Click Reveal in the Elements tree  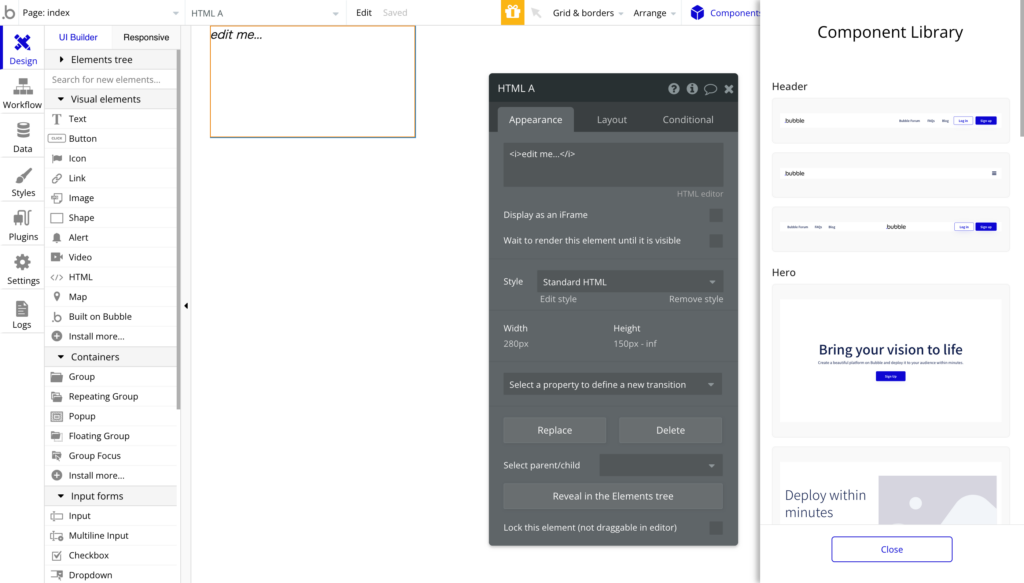click(613, 496)
